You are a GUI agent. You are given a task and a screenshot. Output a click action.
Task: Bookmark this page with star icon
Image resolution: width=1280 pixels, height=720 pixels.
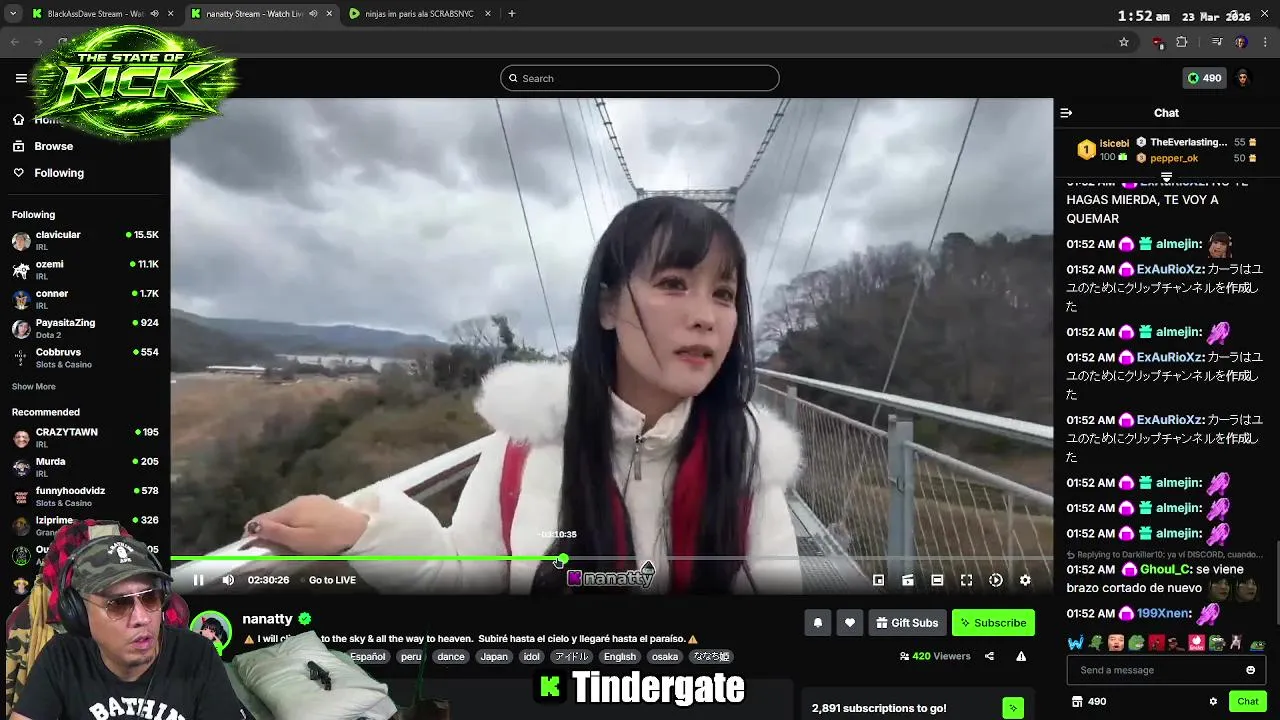tap(1124, 42)
